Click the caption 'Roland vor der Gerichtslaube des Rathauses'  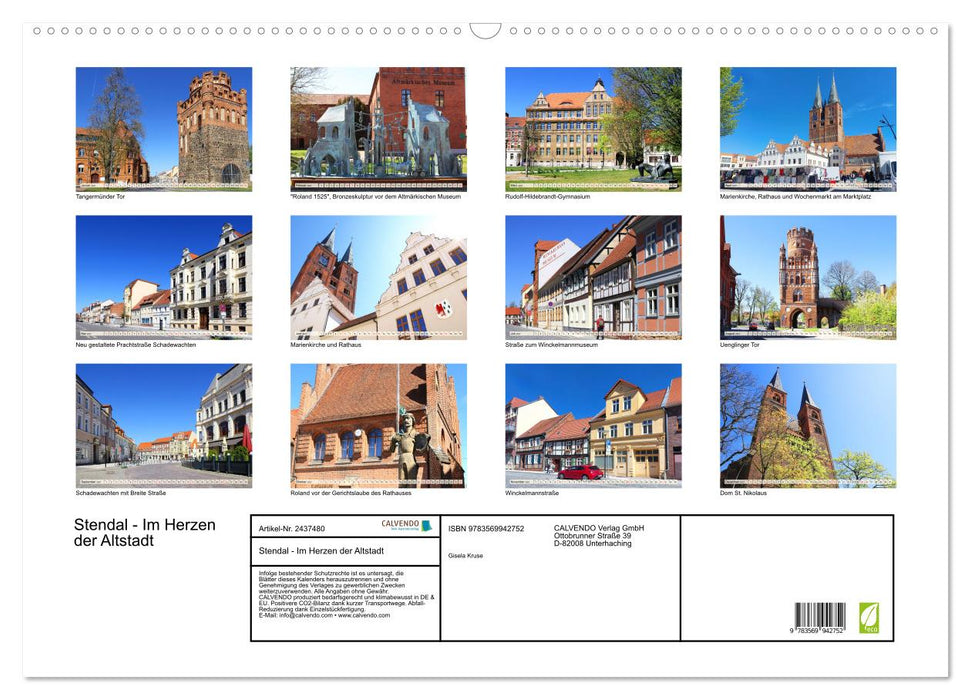[351, 493]
